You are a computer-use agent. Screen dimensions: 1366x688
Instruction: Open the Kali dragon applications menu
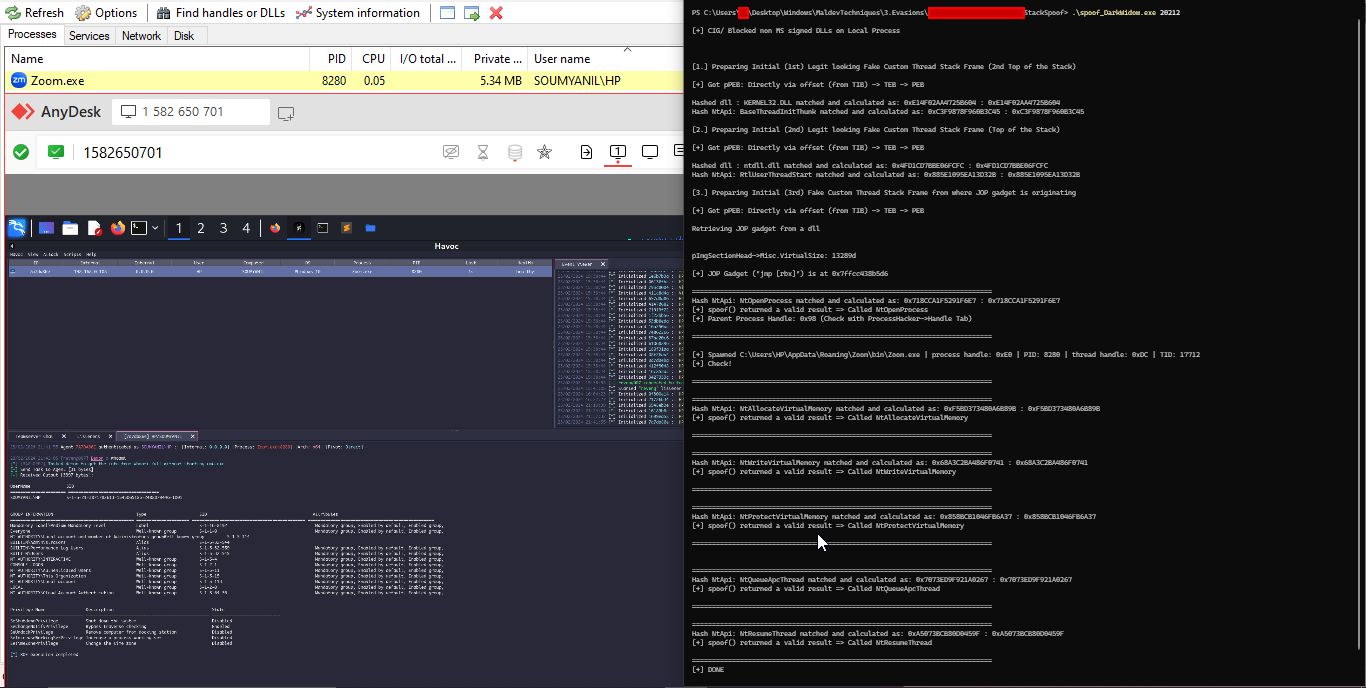point(16,228)
